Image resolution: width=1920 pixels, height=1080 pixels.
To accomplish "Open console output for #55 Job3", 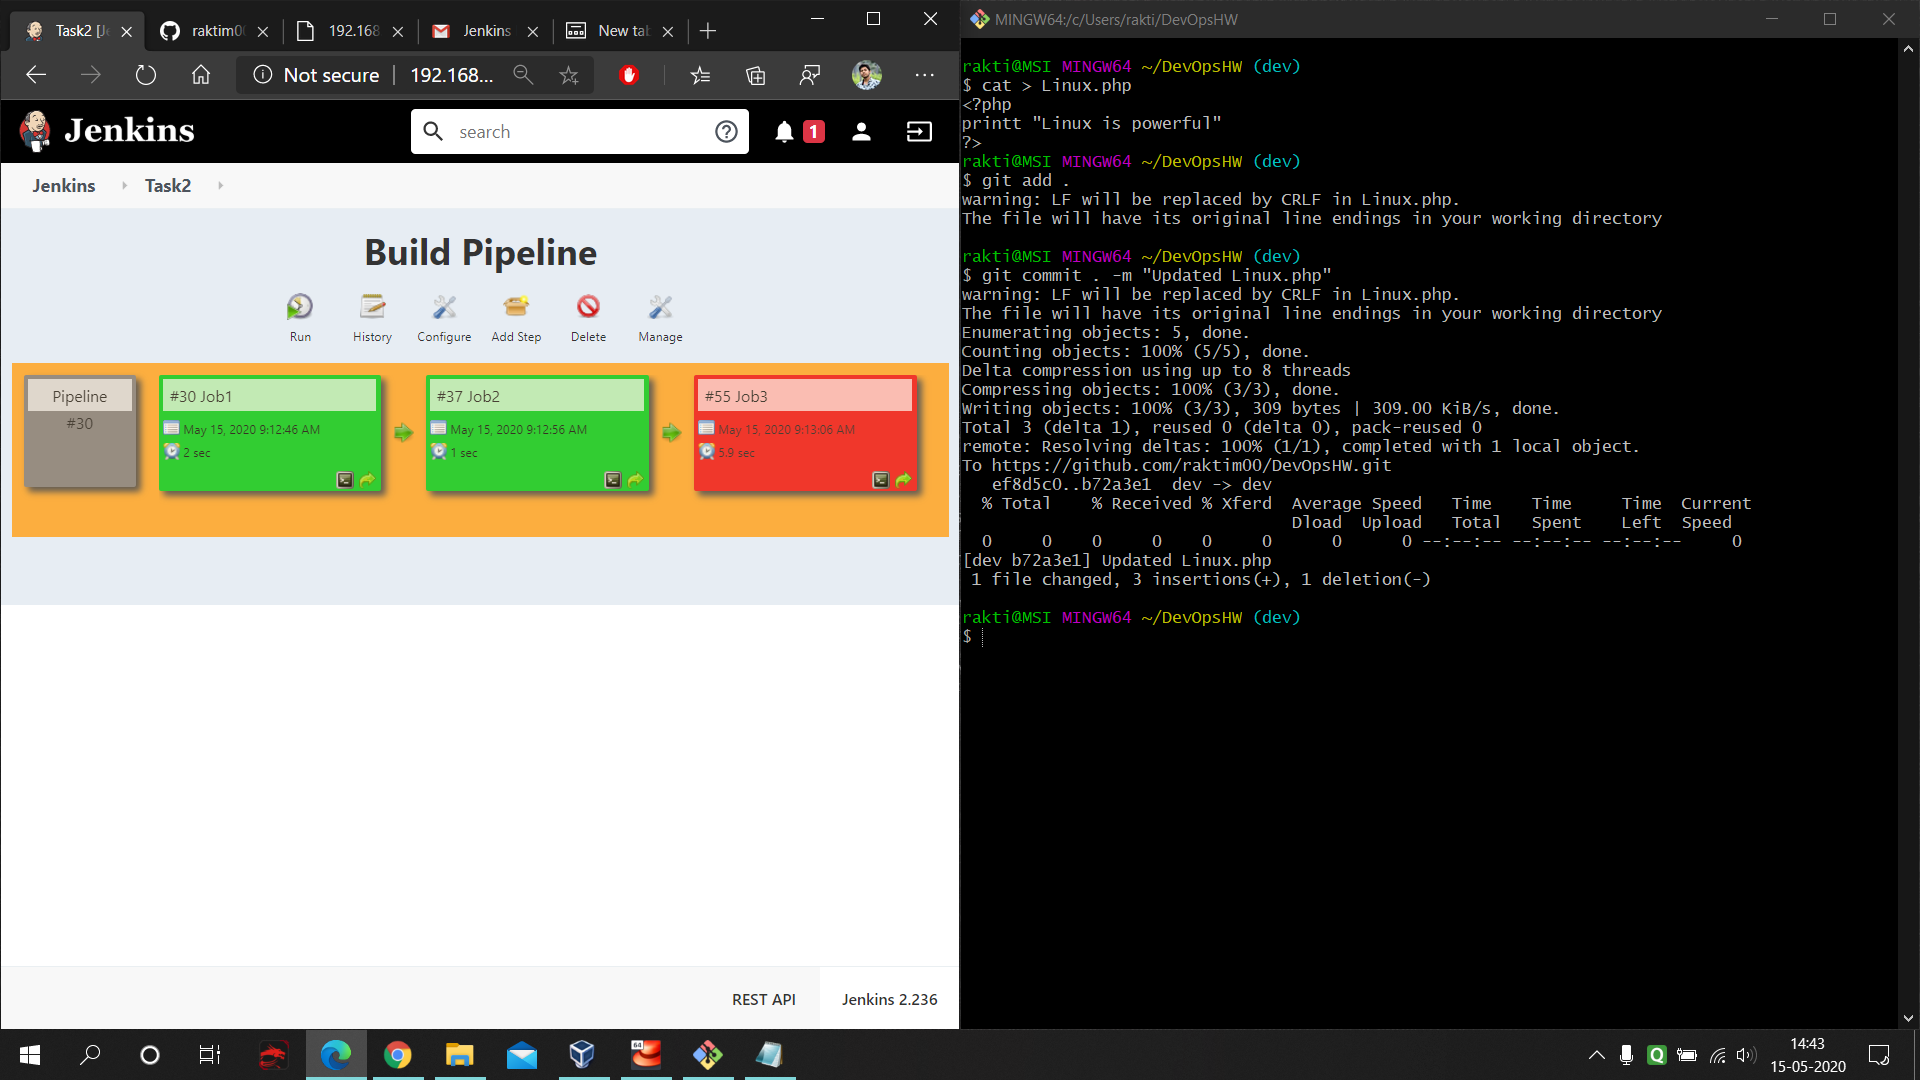I will pyautogui.click(x=880, y=480).
